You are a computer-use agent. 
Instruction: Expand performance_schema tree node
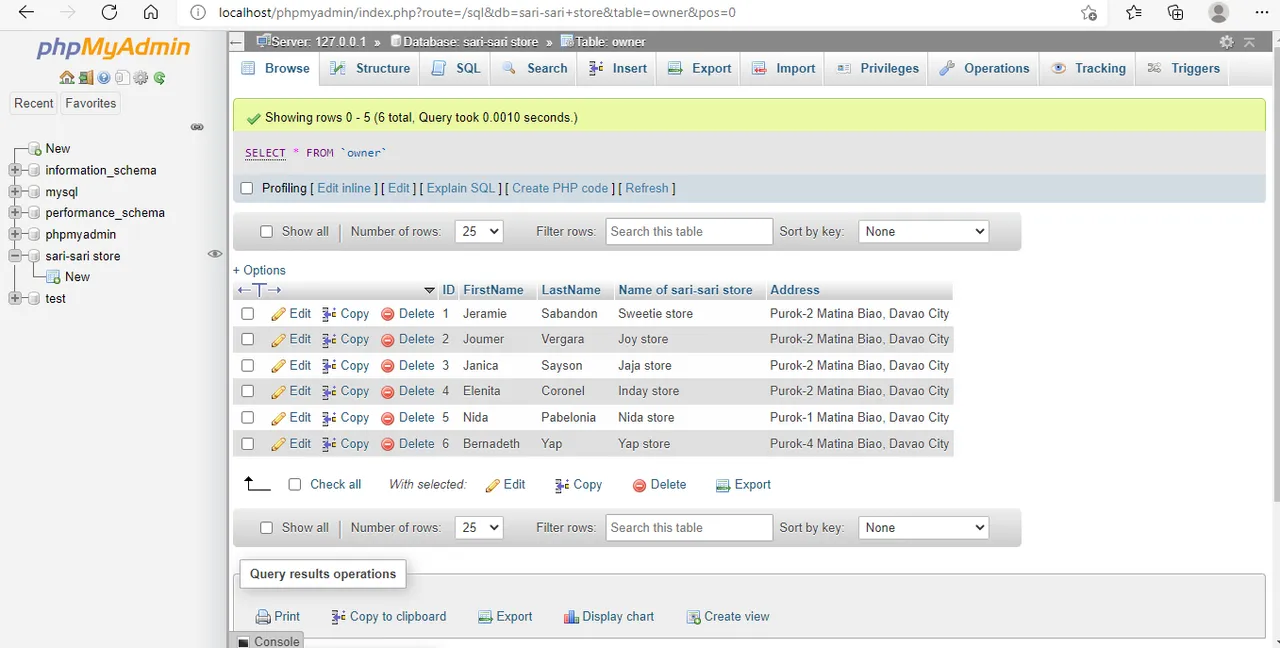pos(15,213)
